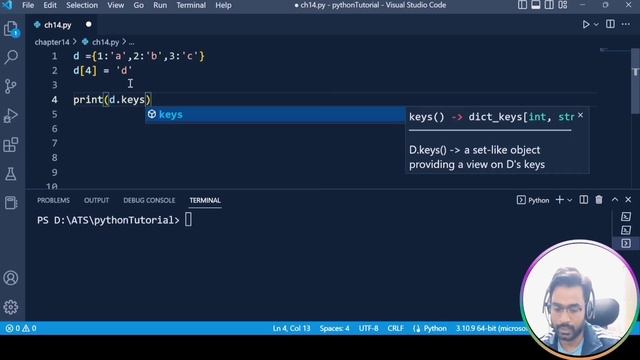Click Ln 4, Col 13 status item
Image resolution: width=640 pixels, height=360 pixels.
tap(291, 328)
